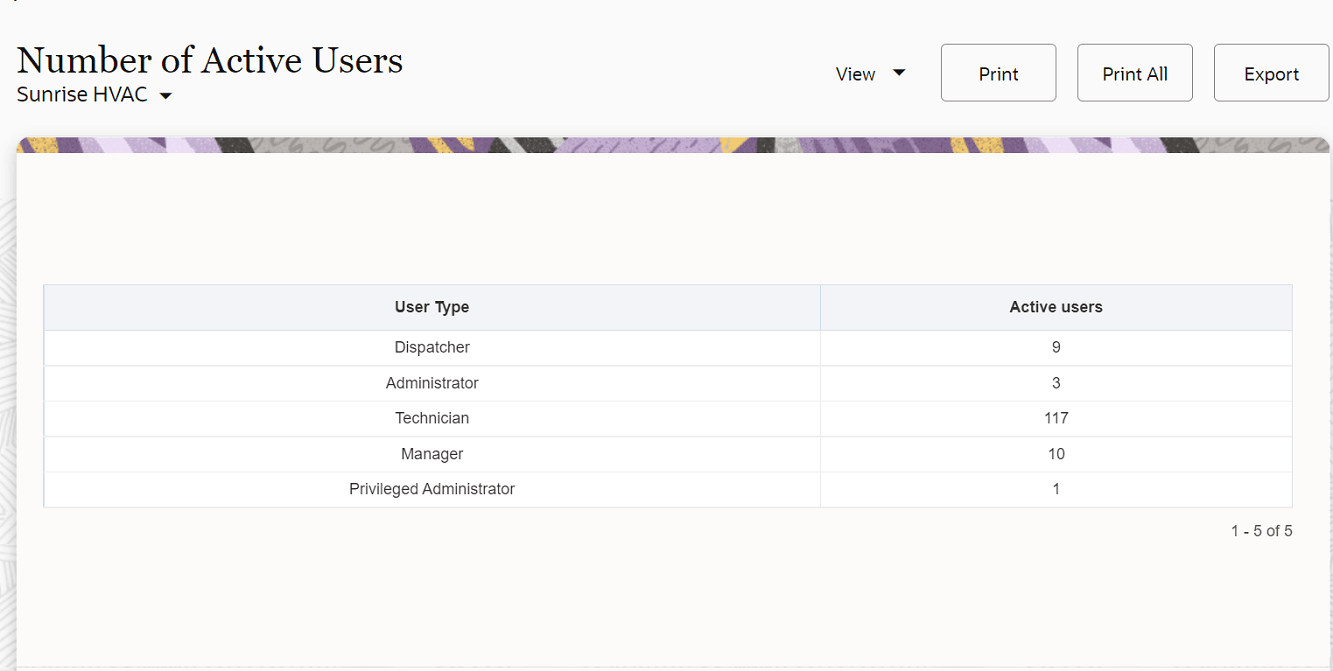The image size is (1333, 671).
Task: Click the Dispatcher count value 9
Action: (1055, 347)
